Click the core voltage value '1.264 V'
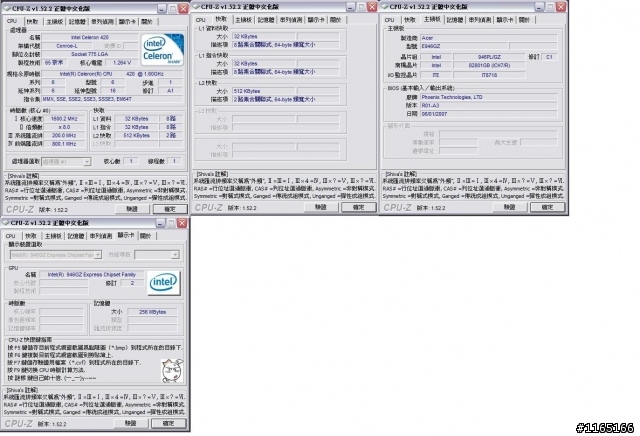640x436 pixels. point(122,63)
